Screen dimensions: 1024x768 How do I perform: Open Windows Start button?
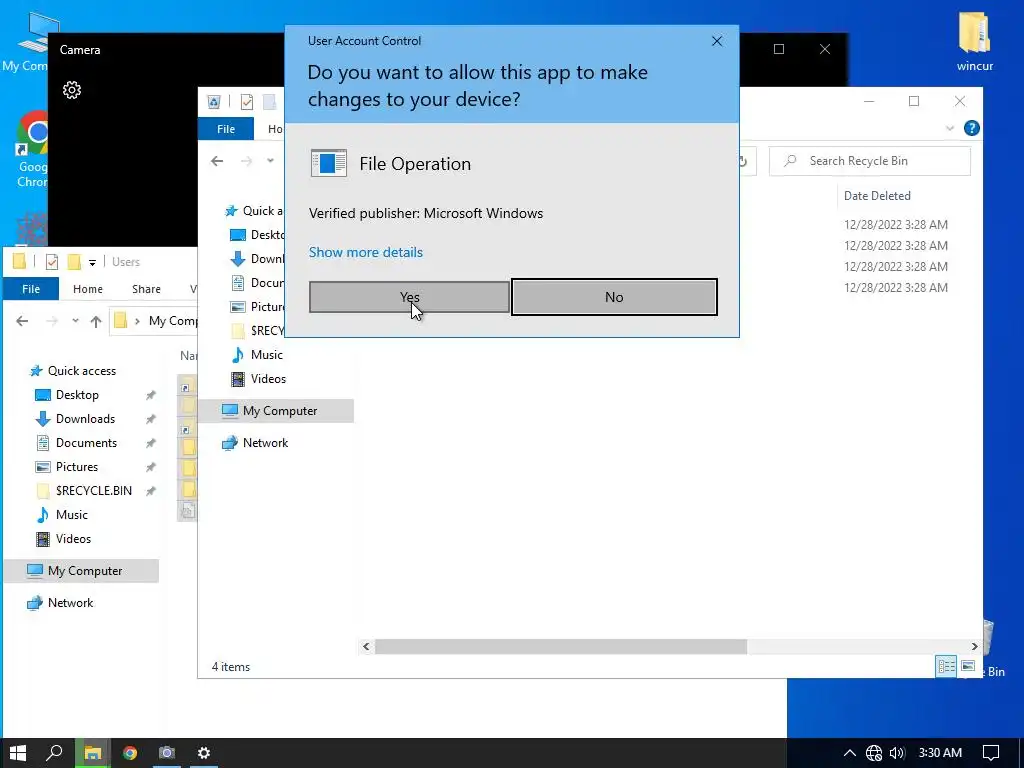tap(18, 753)
